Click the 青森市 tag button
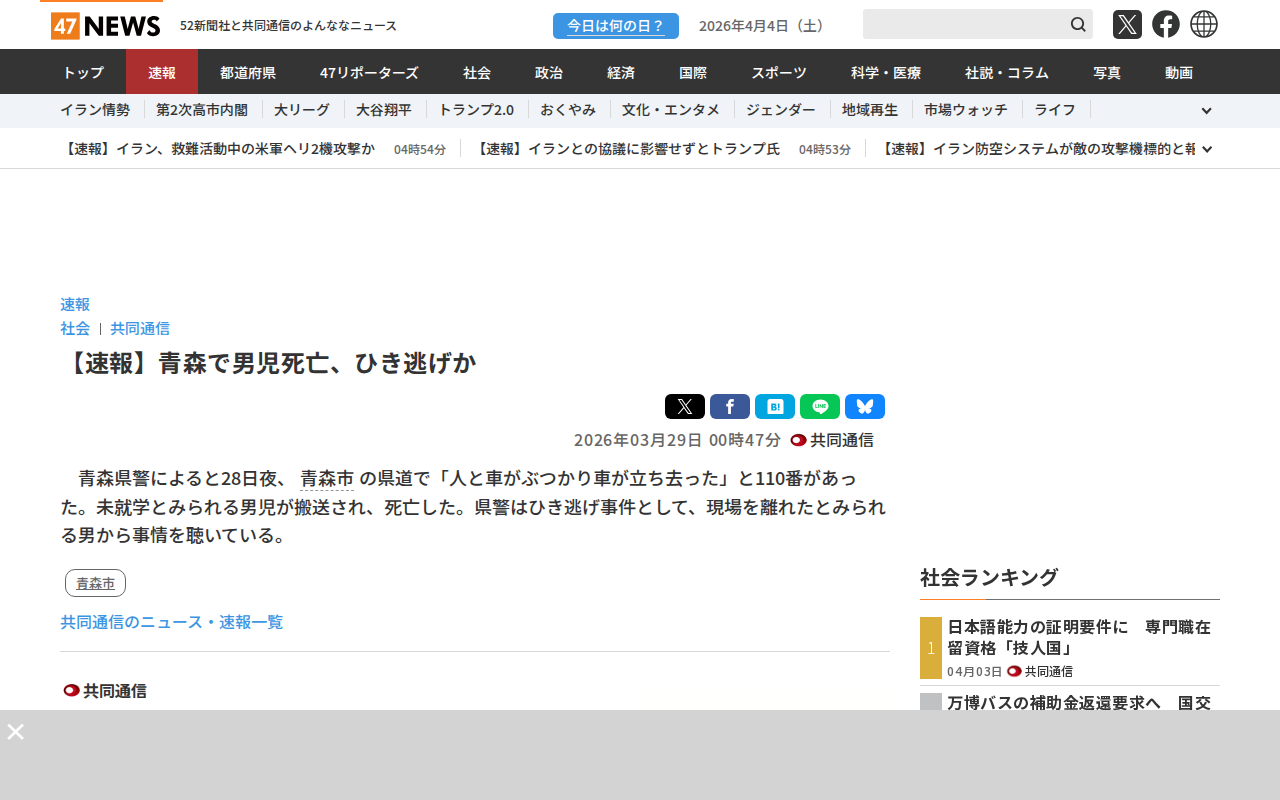Screen dimensions: 1280x800 [x=95, y=583]
